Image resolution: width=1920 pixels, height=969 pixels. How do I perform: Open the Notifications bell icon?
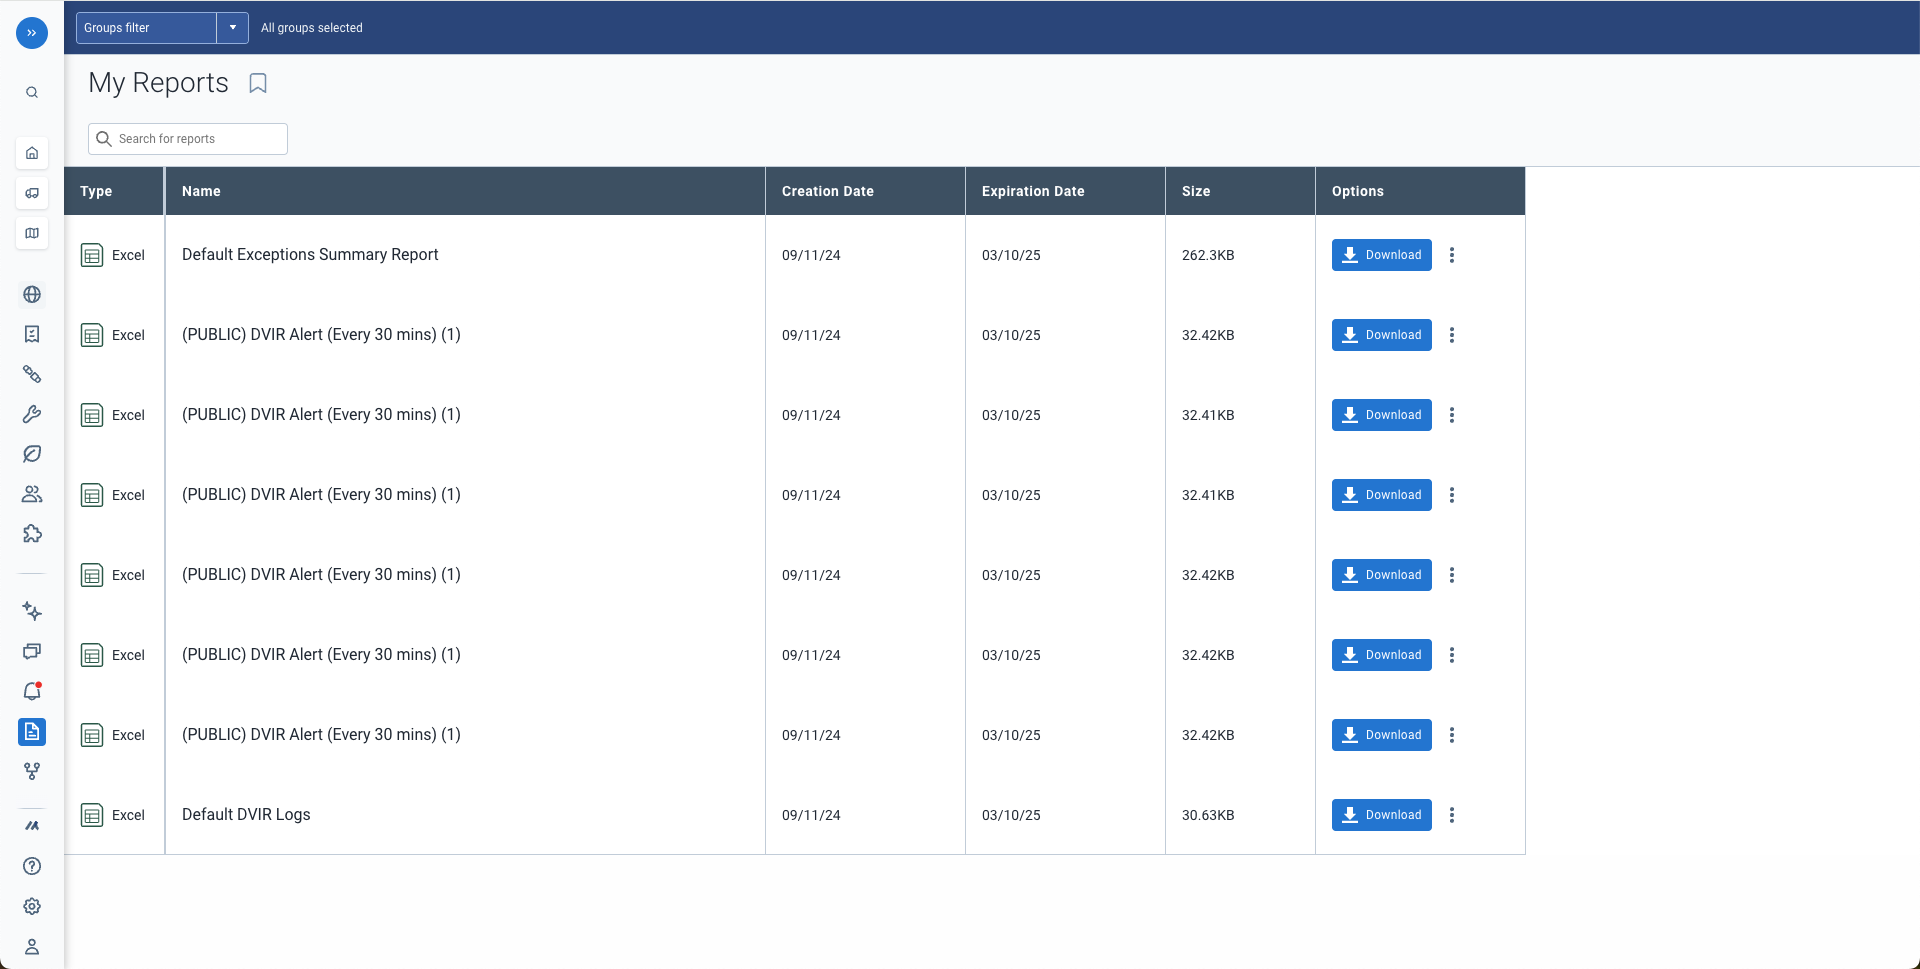[31, 691]
